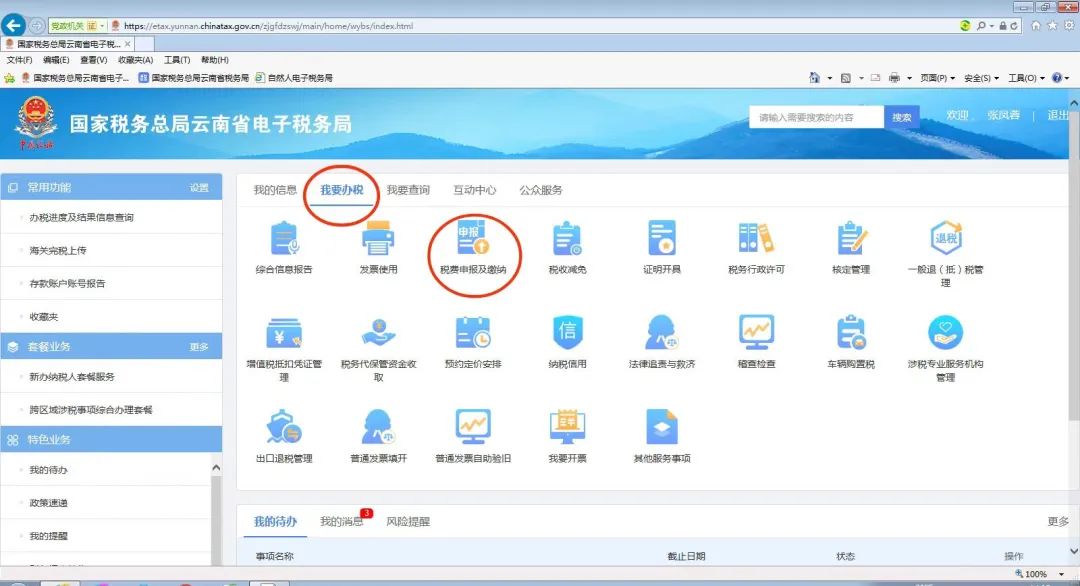1080x586 pixels.
Task: Open 一般退（抵）税管理 icon
Action: coord(946,238)
